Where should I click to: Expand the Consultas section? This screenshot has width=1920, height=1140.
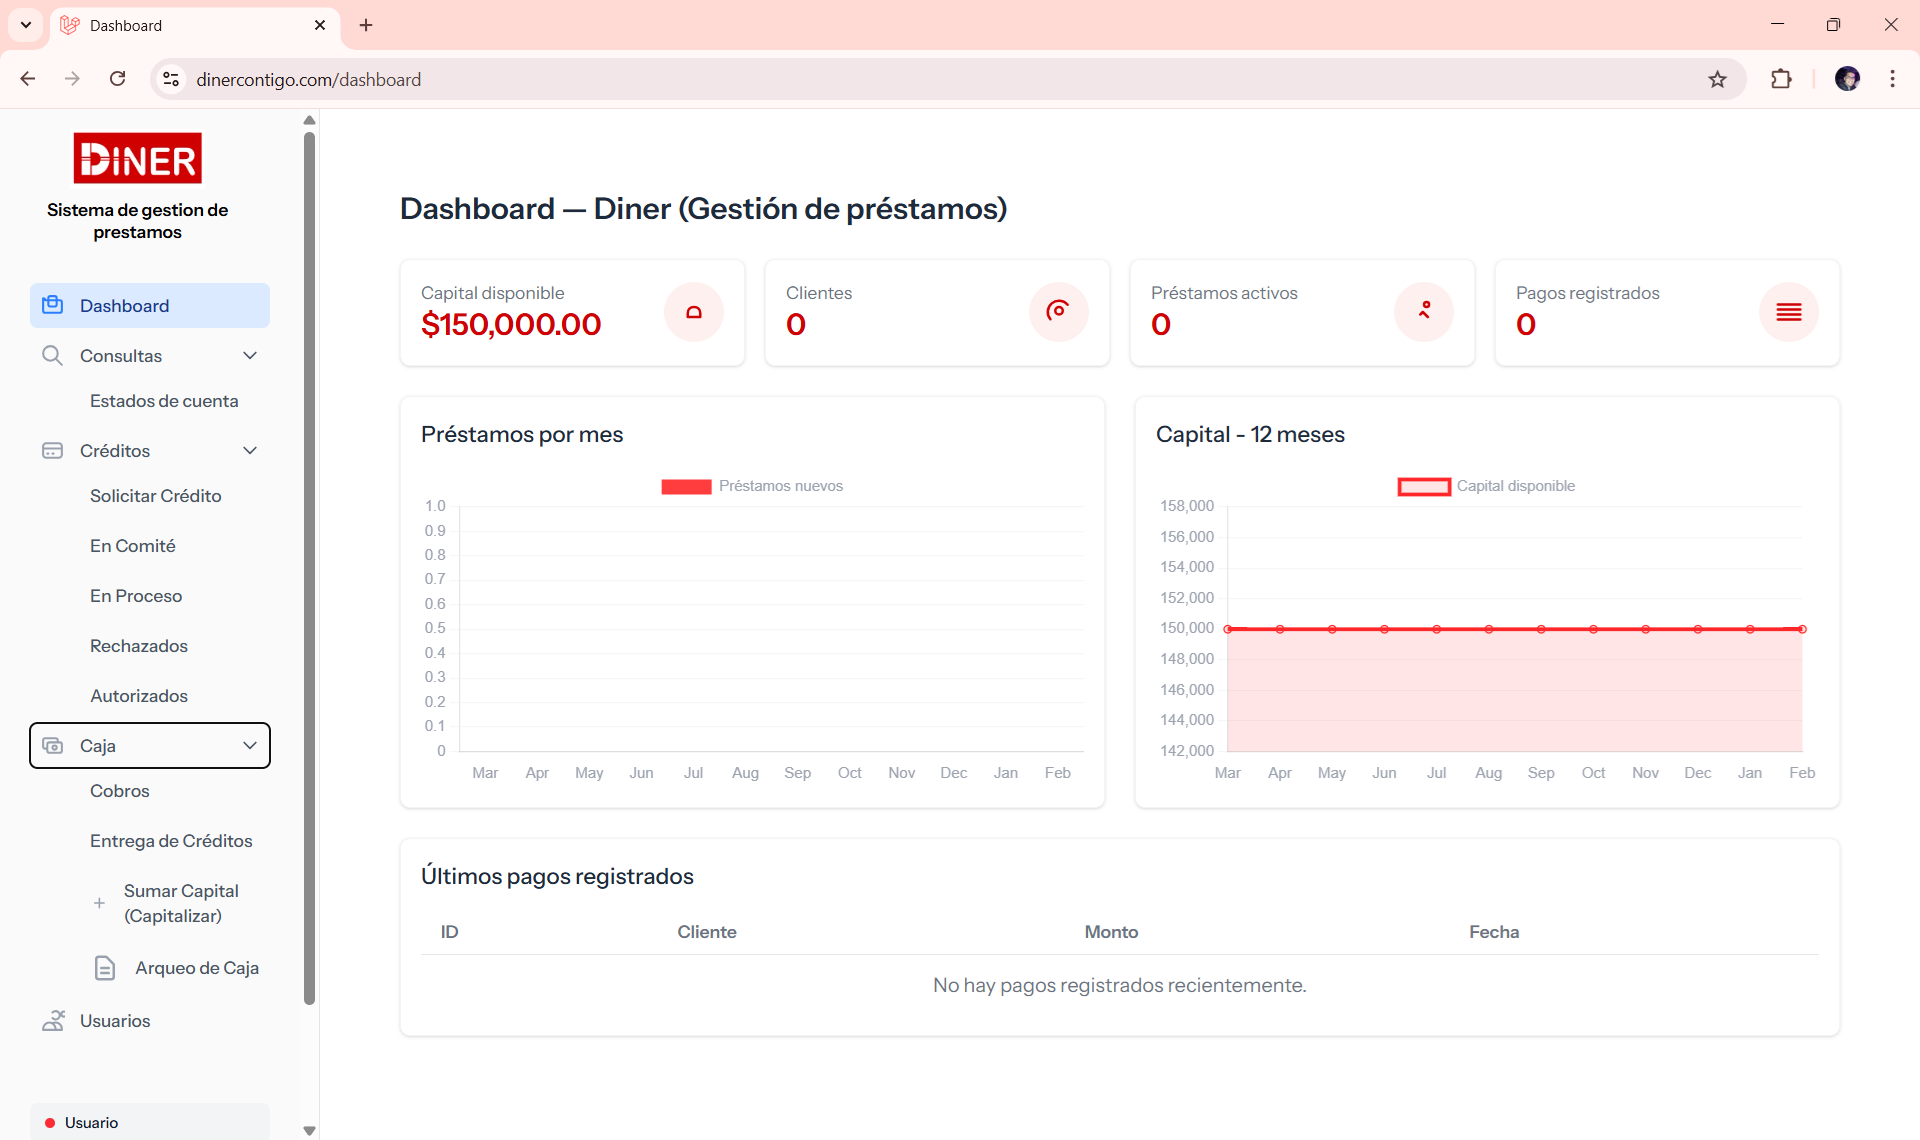pyautogui.click(x=249, y=355)
